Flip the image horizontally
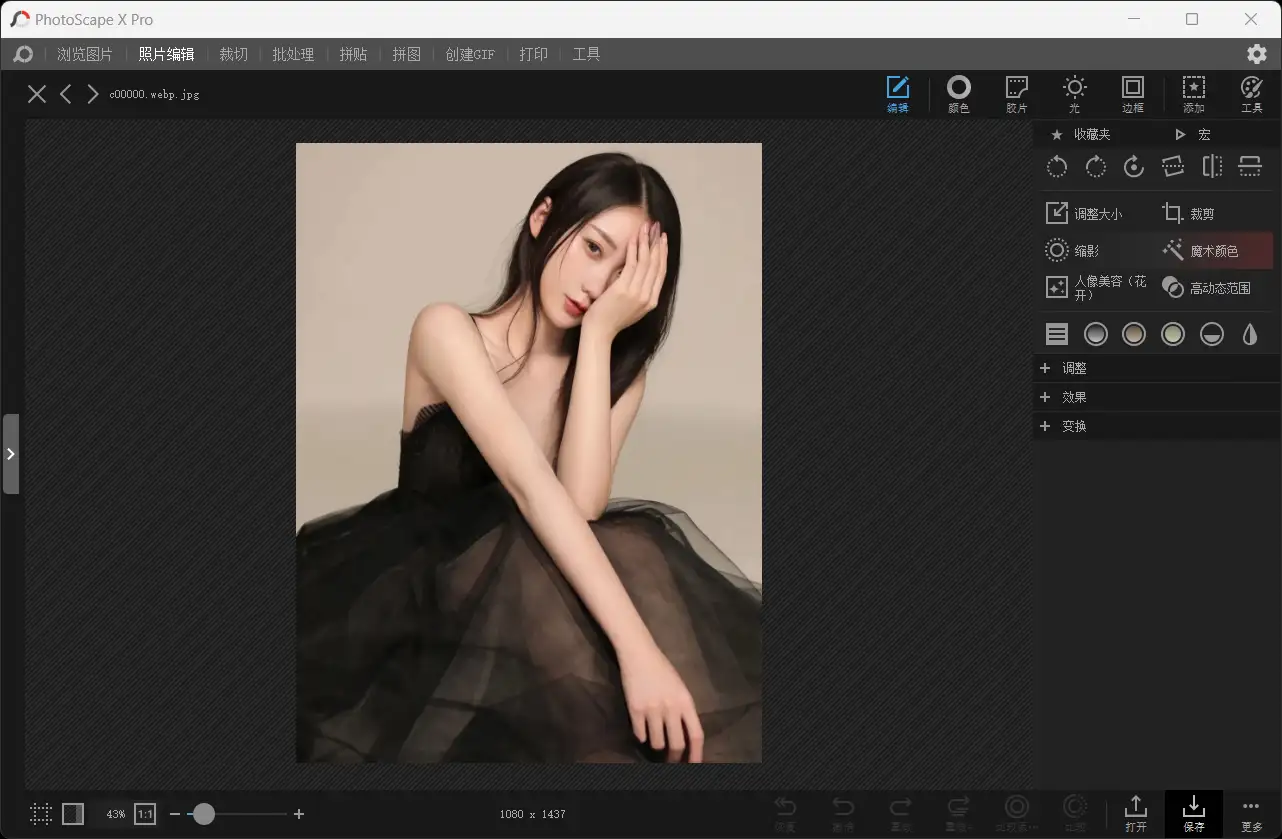 (x=1211, y=167)
